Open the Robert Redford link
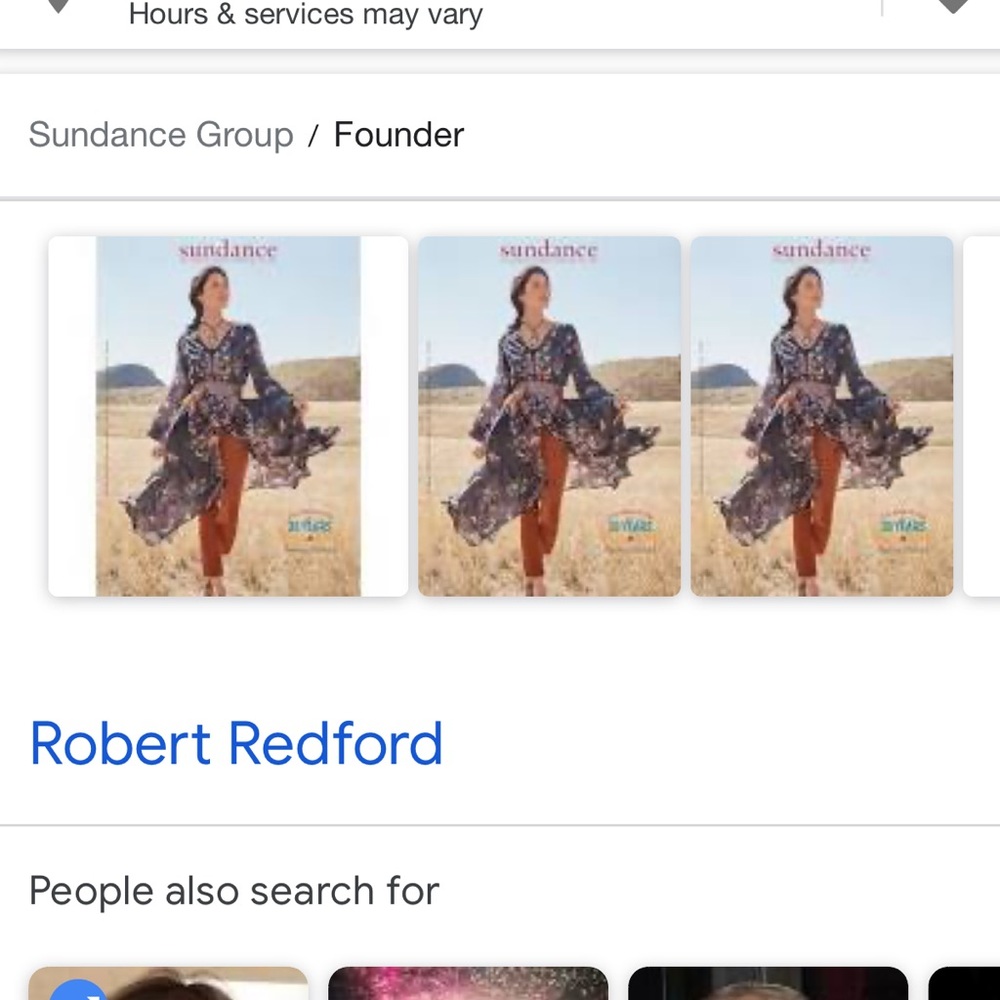Screen dimensions: 1000x1000 click(236, 743)
